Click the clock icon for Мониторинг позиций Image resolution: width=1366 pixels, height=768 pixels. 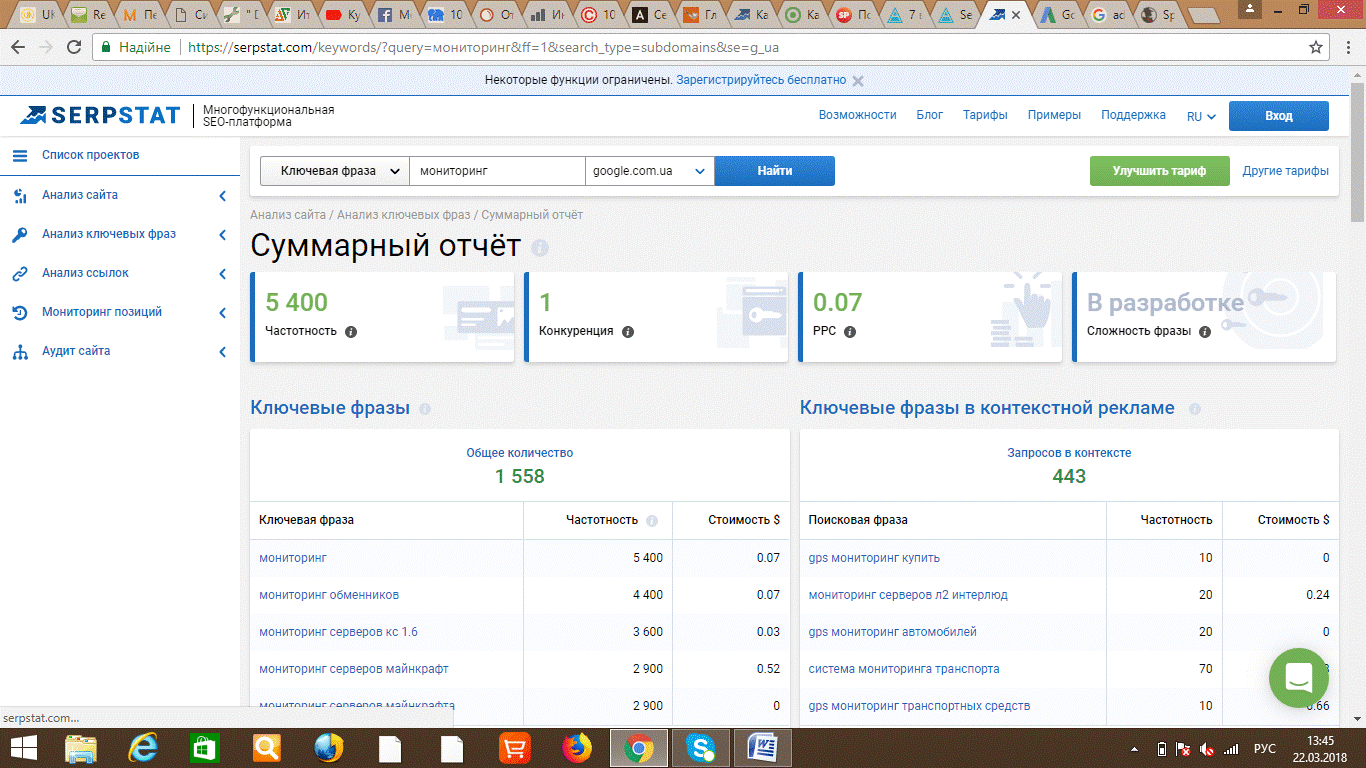(19, 313)
